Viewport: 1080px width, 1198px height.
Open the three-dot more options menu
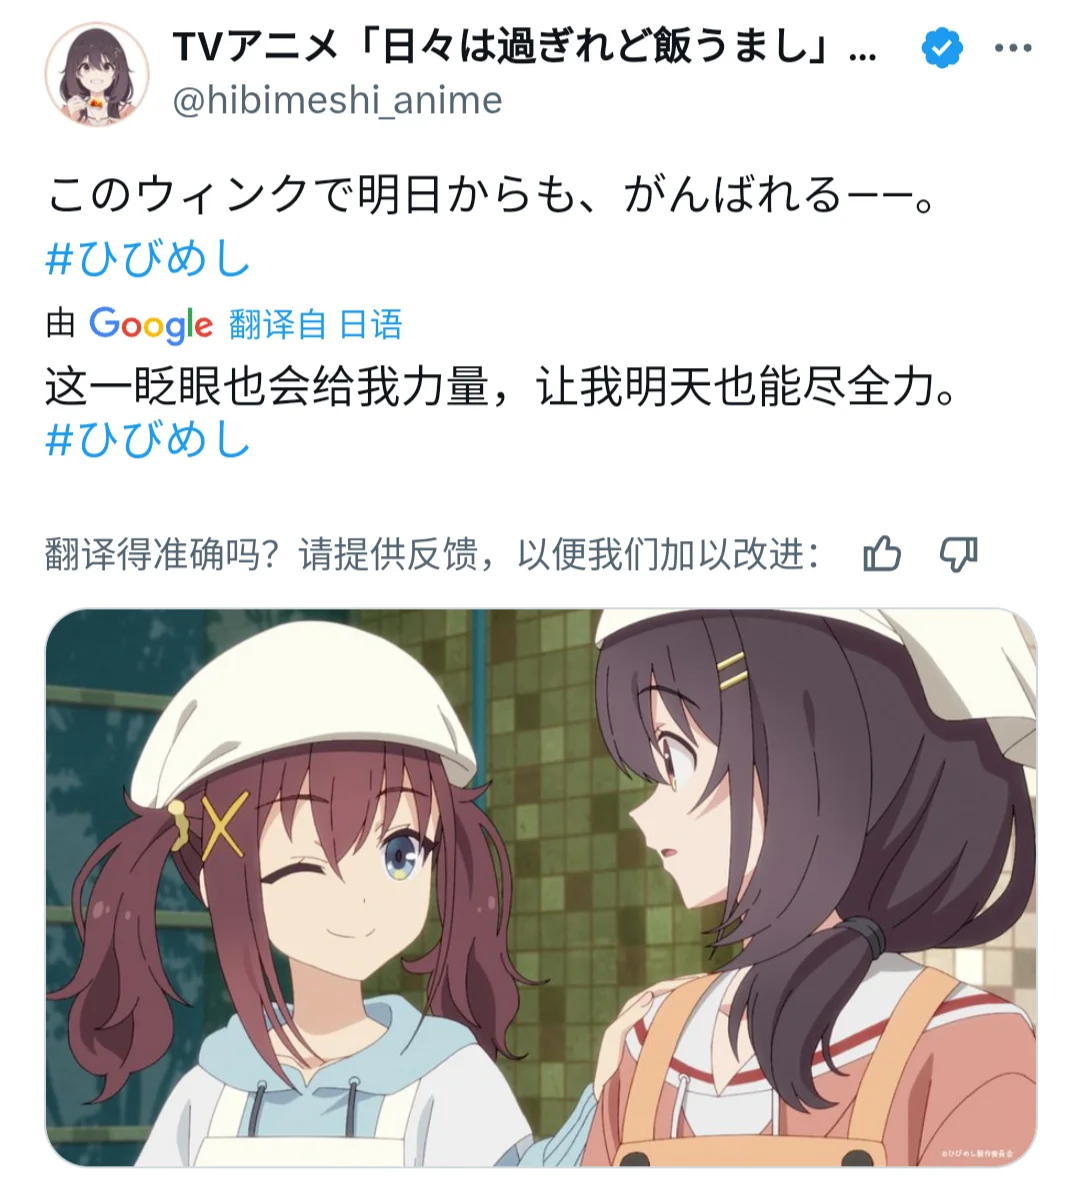pyautogui.click(x=1014, y=47)
